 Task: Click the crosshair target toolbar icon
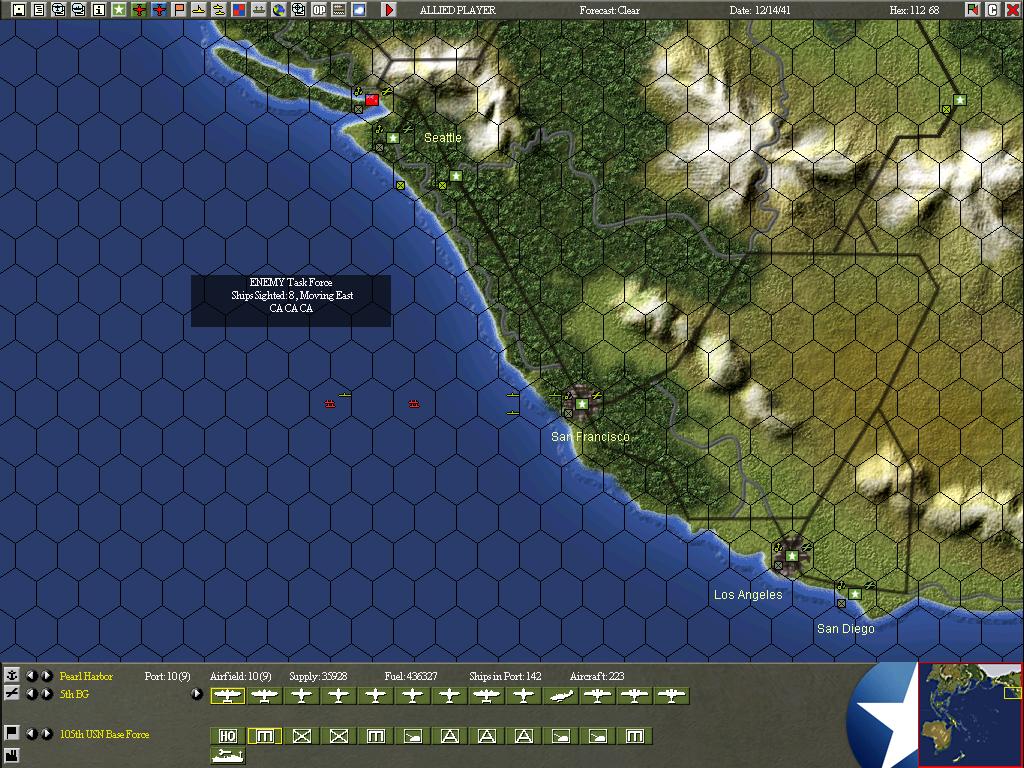pyautogui.click(x=298, y=10)
